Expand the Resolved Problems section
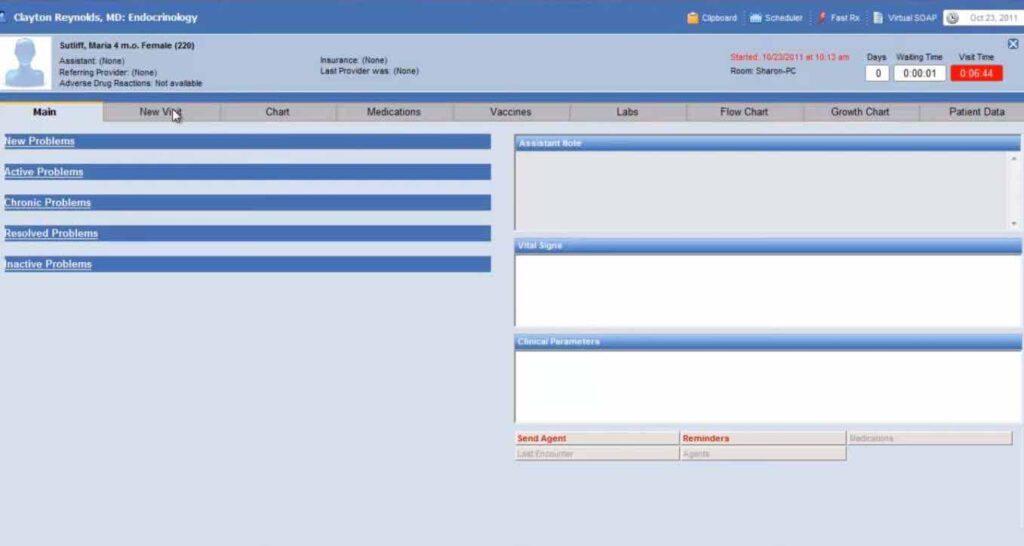The image size is (1024, 546). [x=248, y=233]
